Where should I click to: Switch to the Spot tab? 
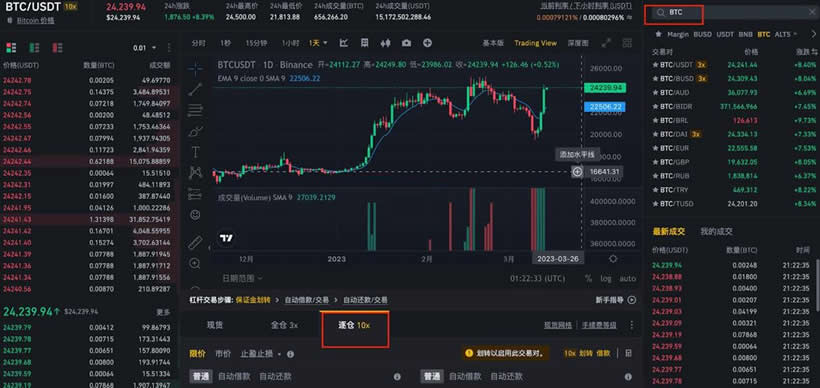pos(215,325)
